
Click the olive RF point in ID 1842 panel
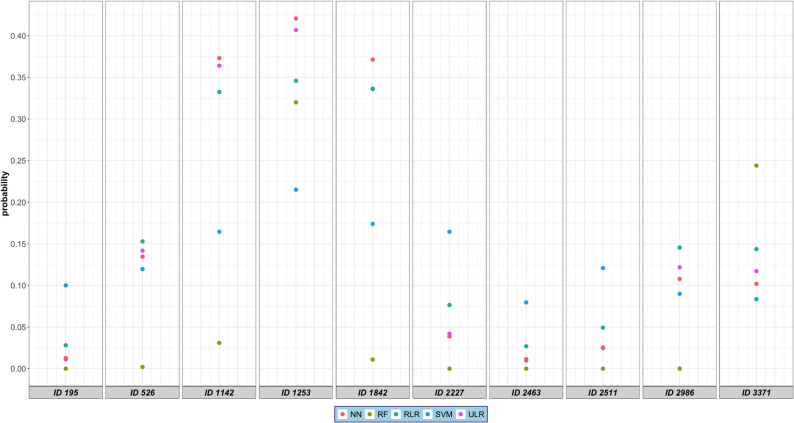(373, 360)
